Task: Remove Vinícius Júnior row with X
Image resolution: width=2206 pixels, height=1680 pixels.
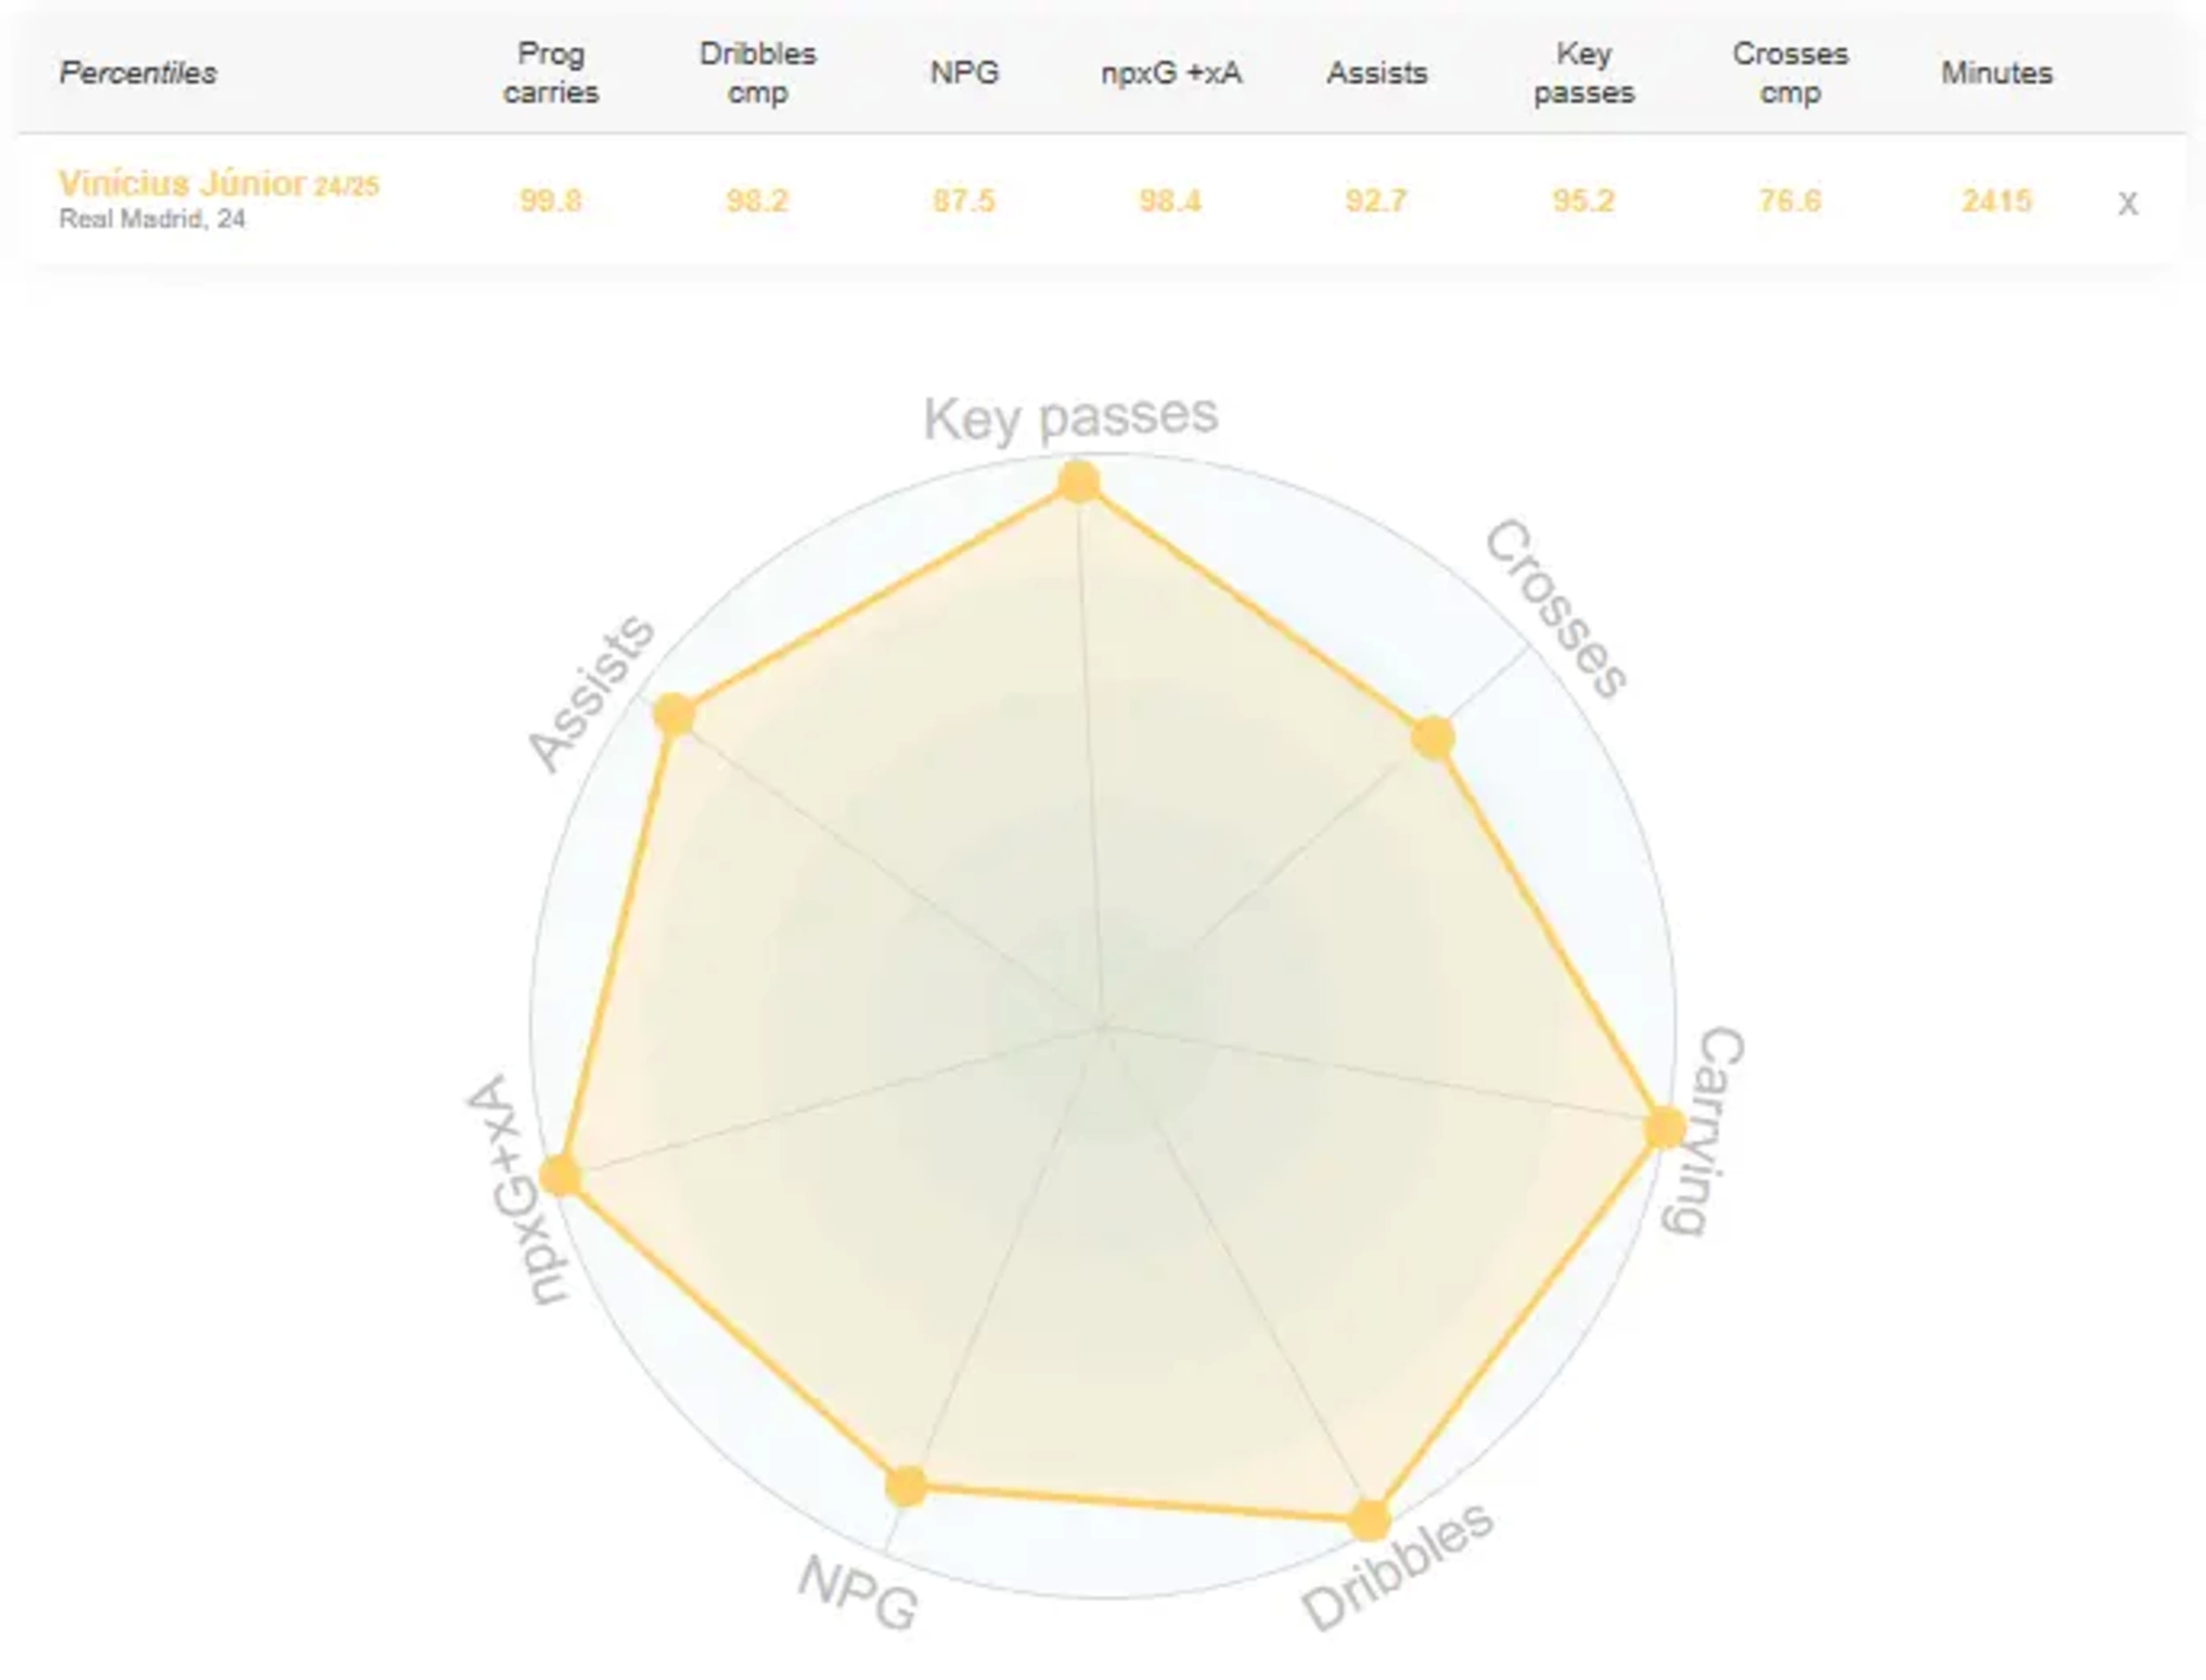Action: pos(2127,204)
